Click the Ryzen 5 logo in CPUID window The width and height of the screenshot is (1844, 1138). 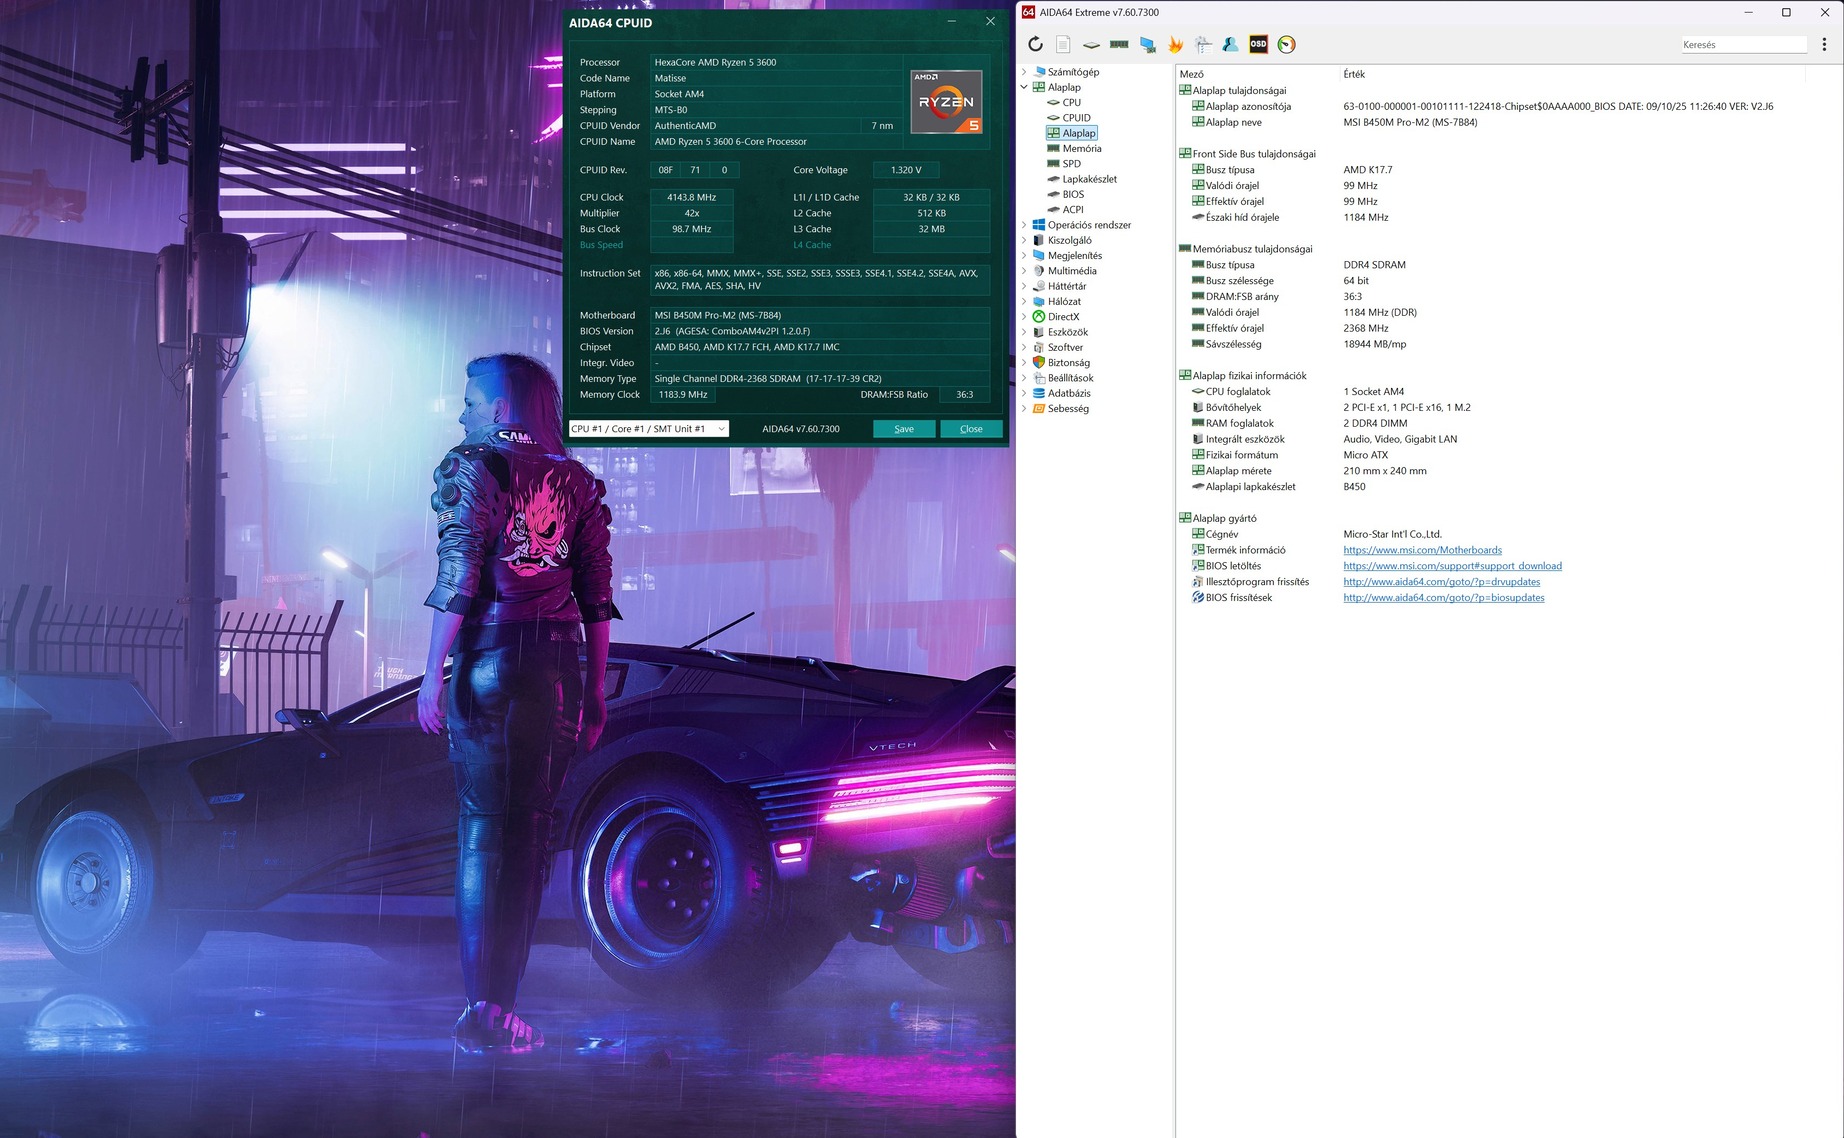947,101
